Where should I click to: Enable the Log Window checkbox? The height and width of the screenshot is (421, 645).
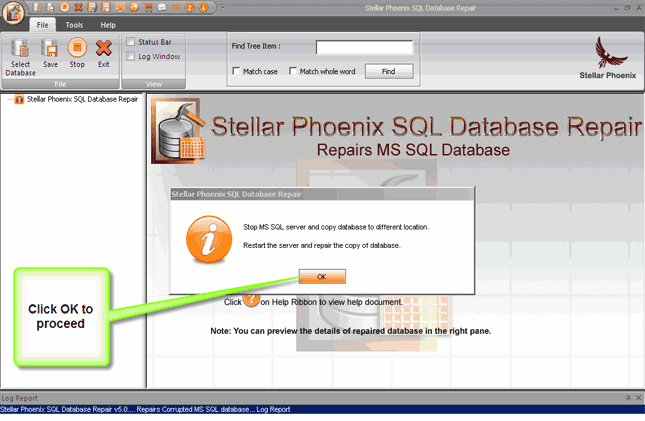[130, 56]
